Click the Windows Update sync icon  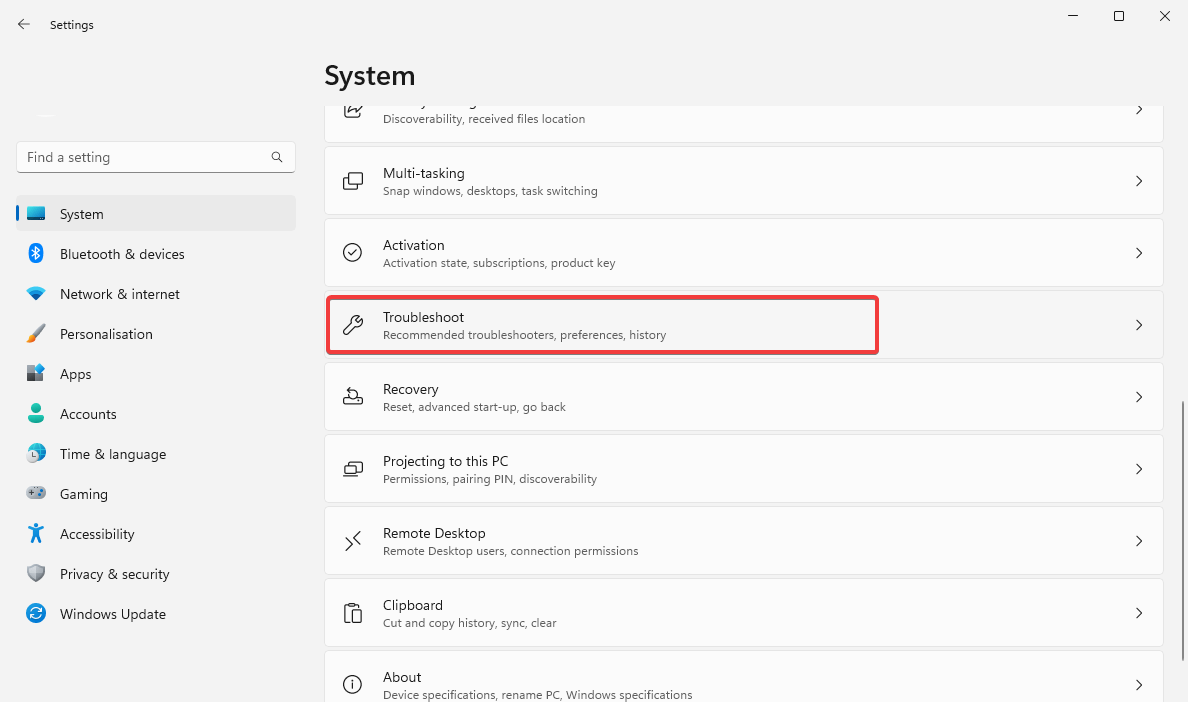pyautogui.click(x=36, y=613)
